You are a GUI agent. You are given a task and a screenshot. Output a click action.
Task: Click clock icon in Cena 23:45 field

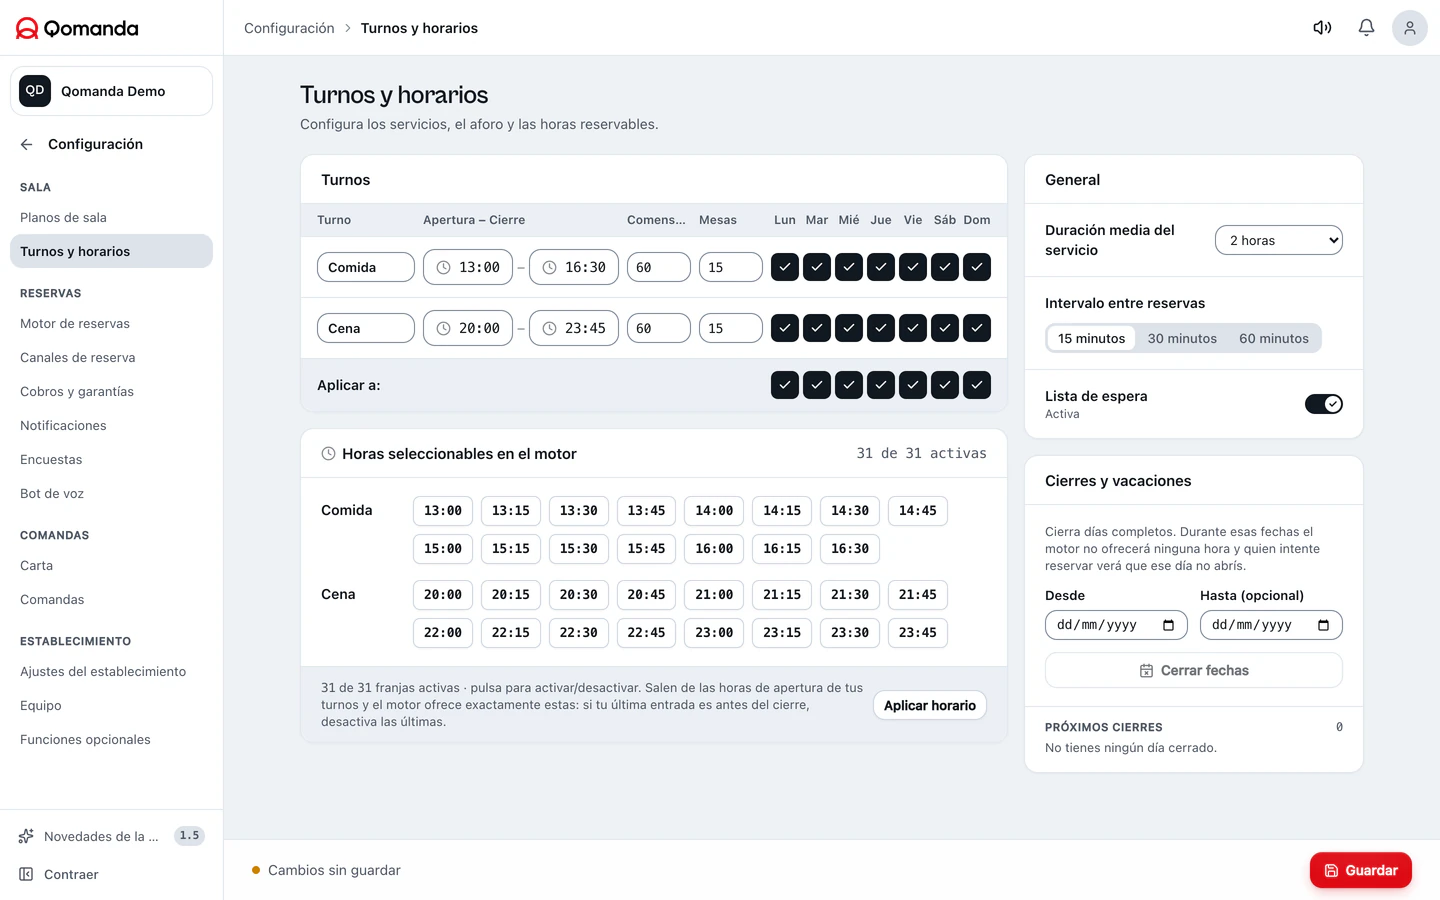click(x=549, y=328)
